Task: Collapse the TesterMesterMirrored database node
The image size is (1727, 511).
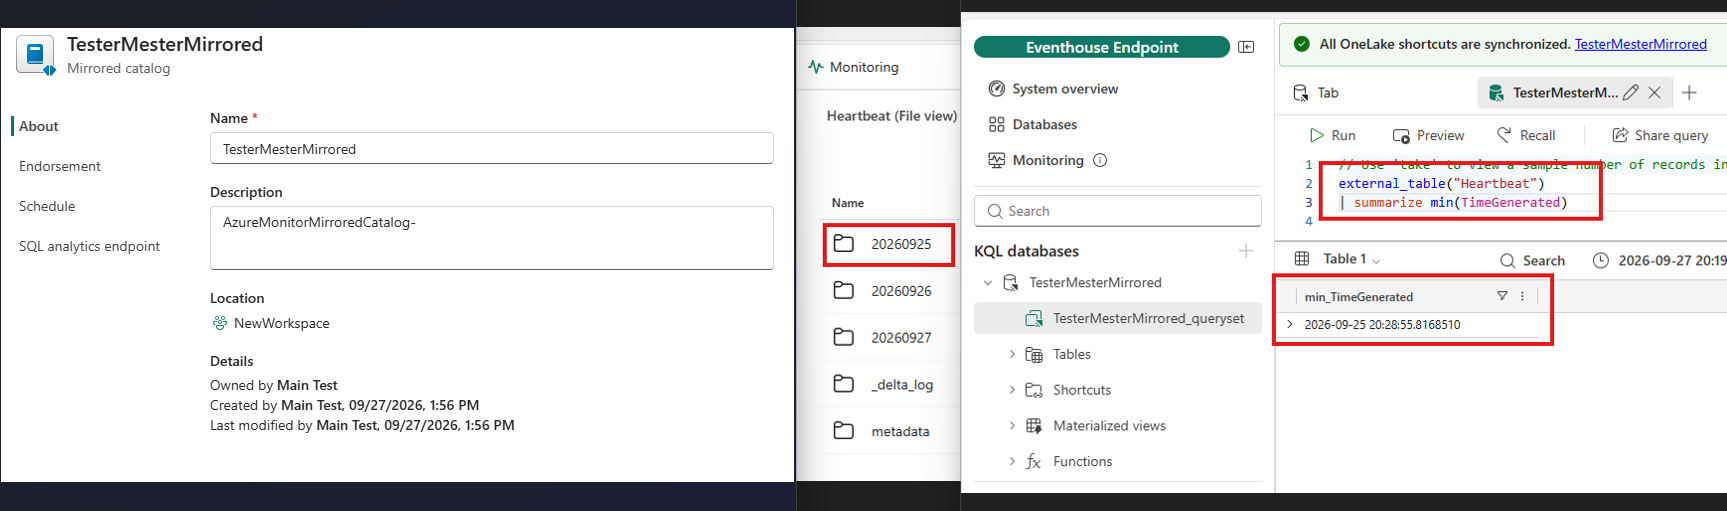Action: tap(988, 283)
